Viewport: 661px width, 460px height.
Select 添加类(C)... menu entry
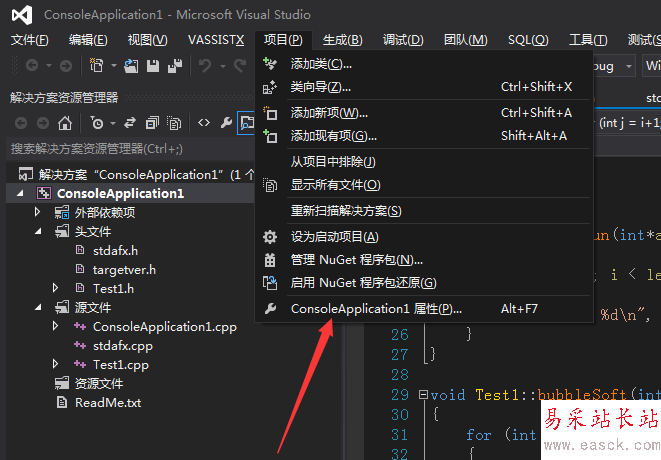coord(424,64)
